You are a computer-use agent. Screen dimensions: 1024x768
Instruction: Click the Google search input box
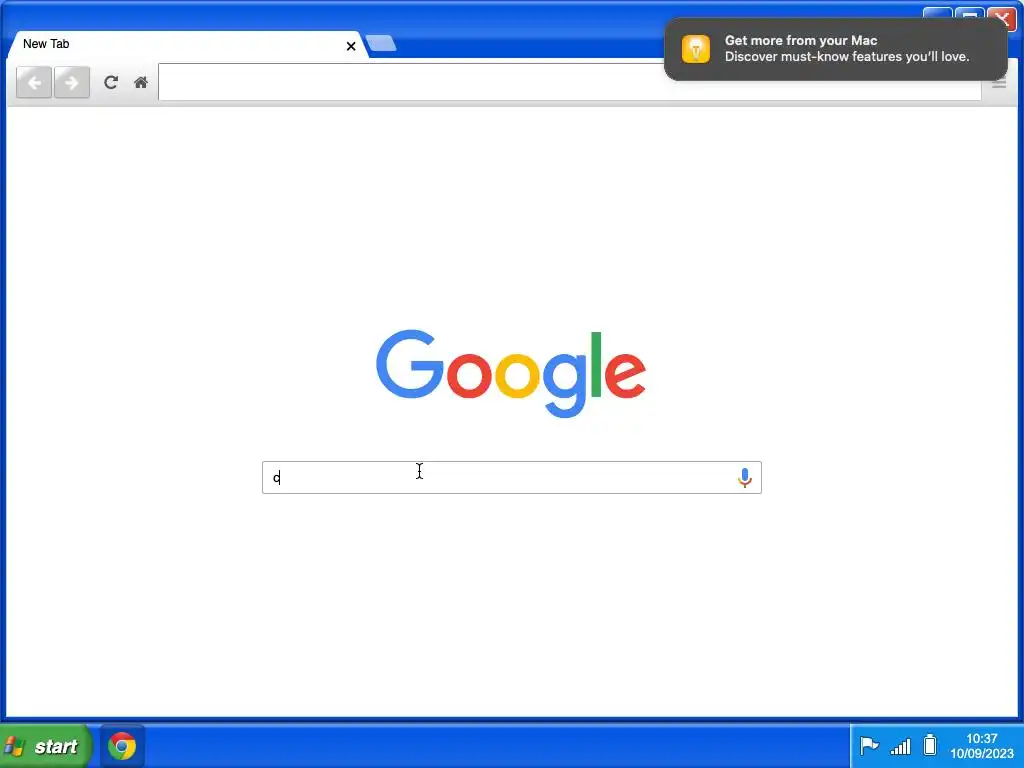[511, 477]
